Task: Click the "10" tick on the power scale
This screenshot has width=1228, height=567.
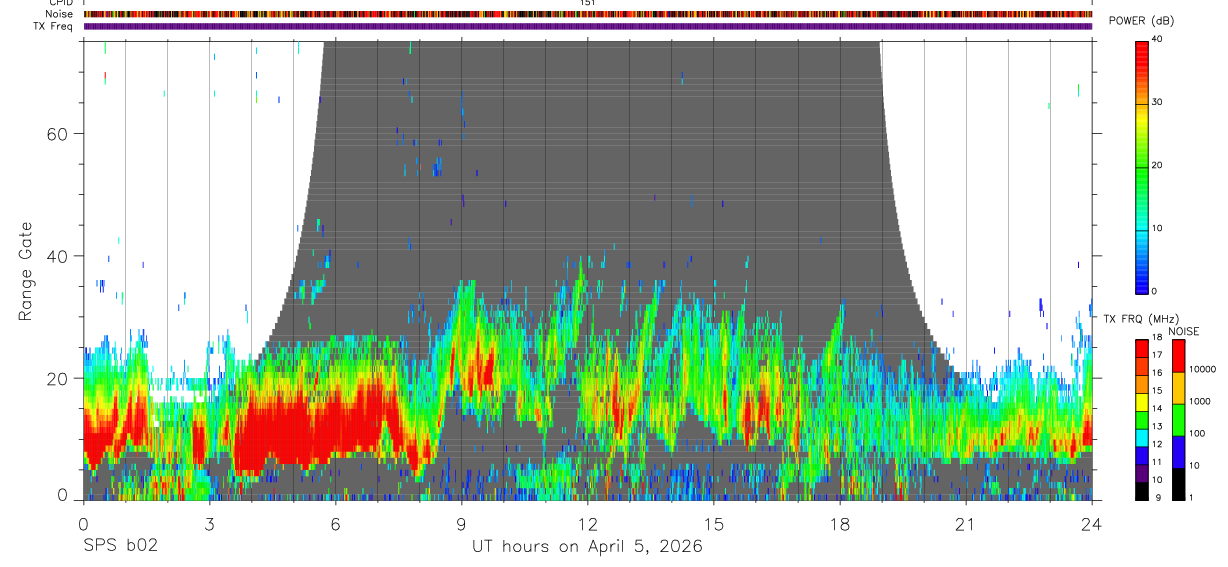Action: pos(1157,229)
